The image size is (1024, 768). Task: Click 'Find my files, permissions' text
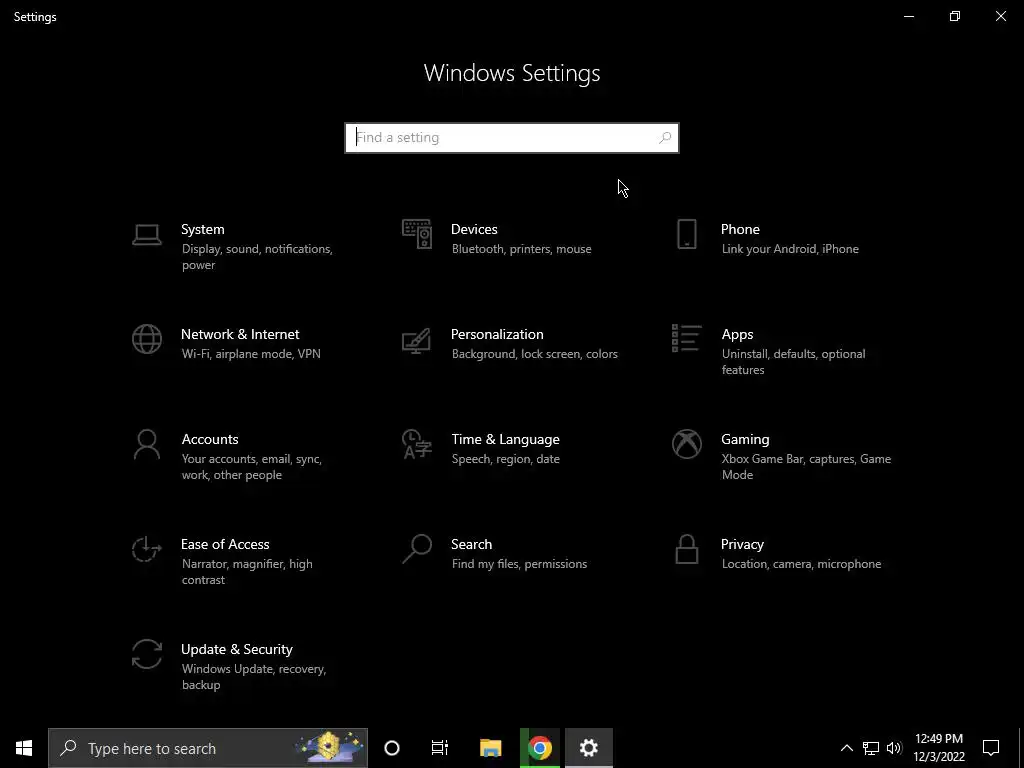coord(519,564)
